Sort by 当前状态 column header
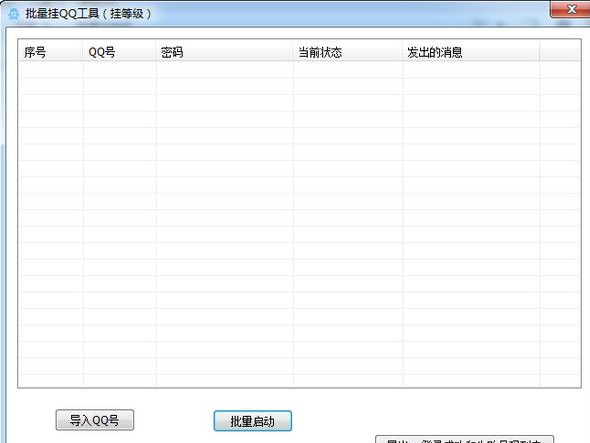 (348, 52)
